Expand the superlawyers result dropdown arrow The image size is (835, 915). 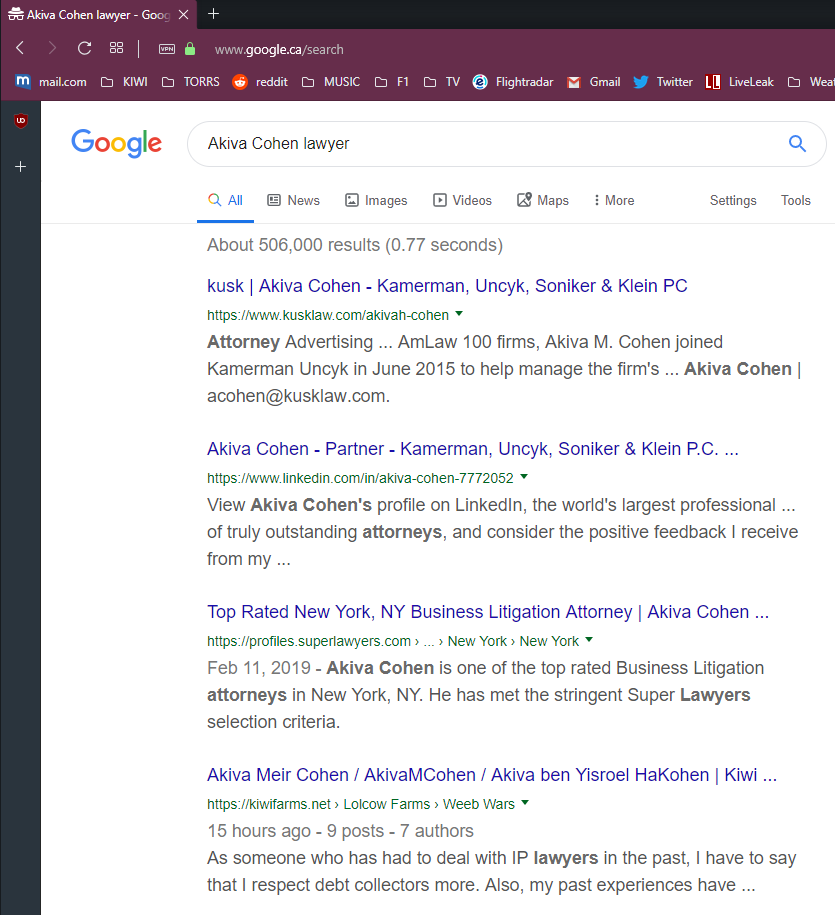click(x=589, y=640)
